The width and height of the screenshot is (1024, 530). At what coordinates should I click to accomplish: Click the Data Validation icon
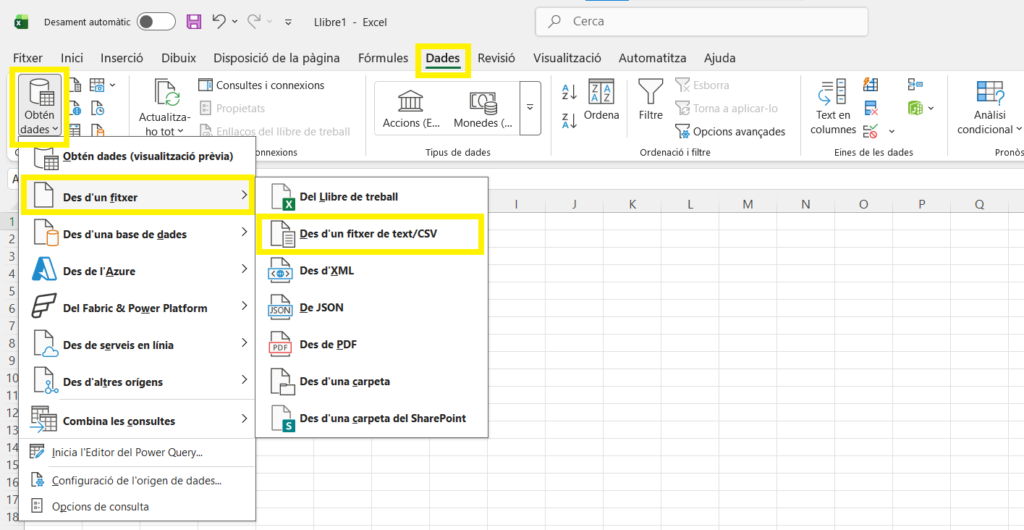[x=871, y=131]
